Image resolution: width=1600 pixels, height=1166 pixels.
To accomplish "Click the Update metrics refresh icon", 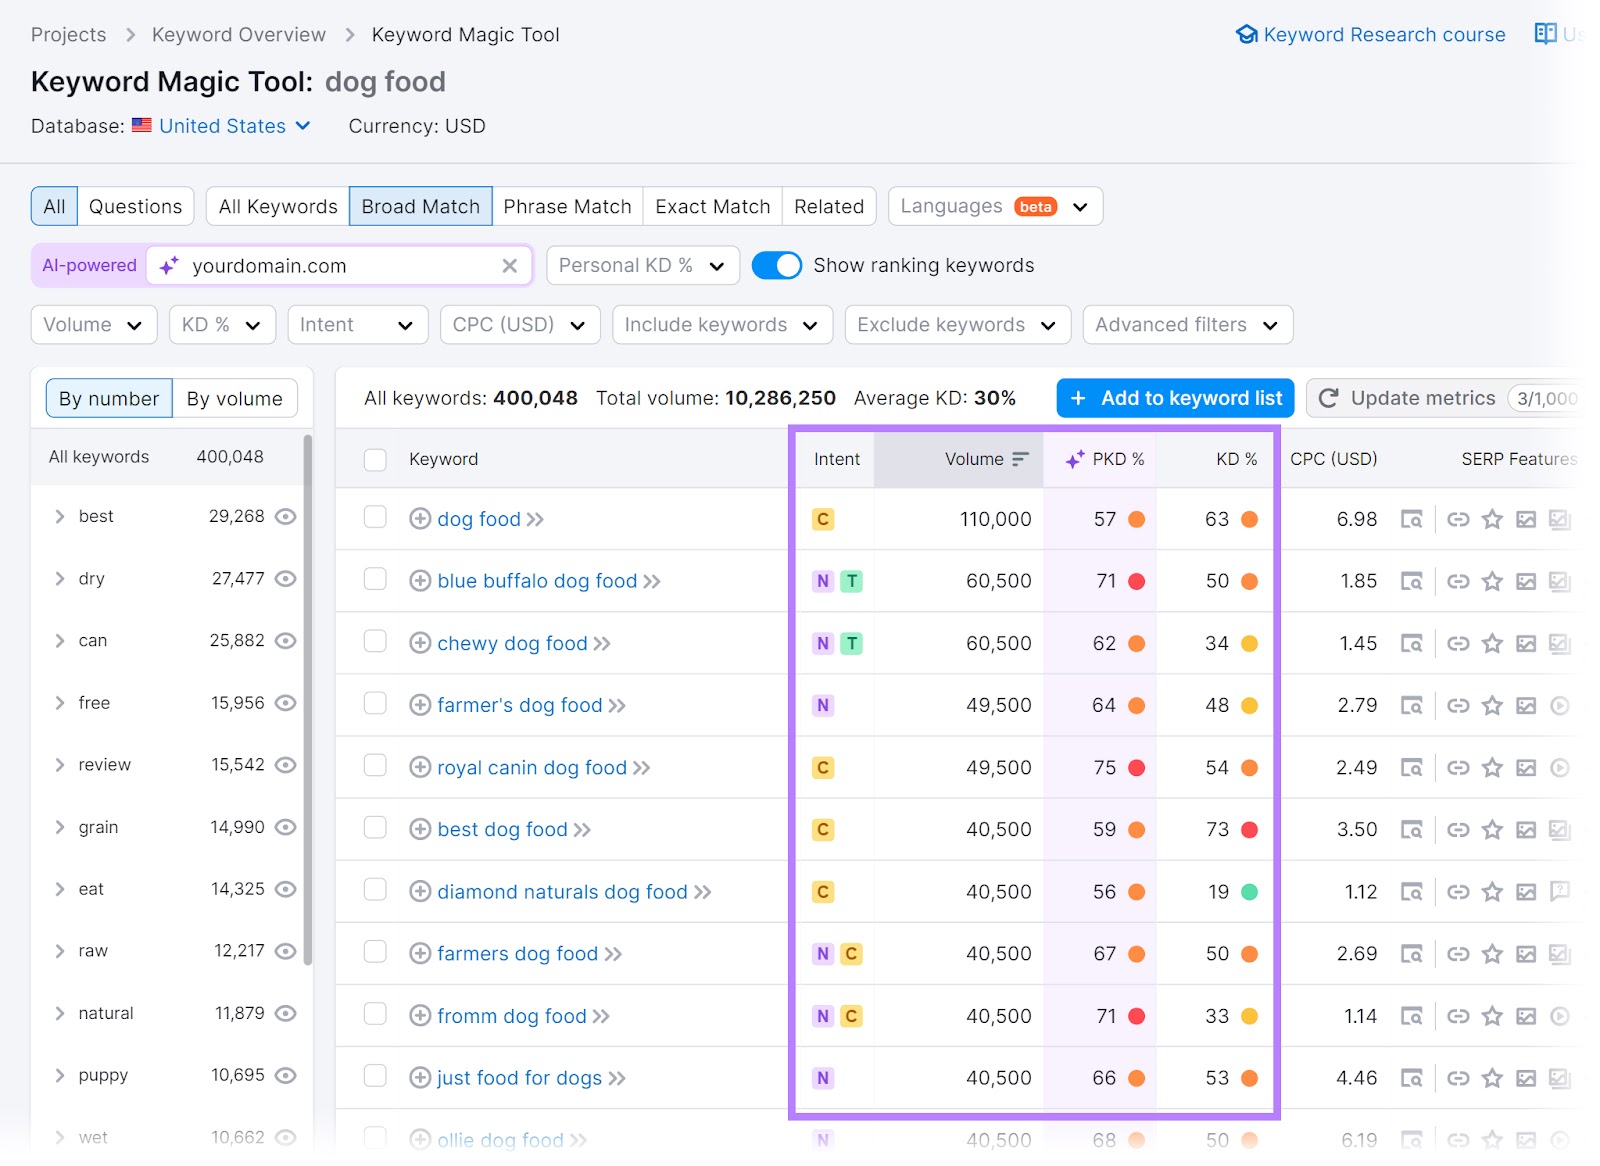I will point(1329,397).
